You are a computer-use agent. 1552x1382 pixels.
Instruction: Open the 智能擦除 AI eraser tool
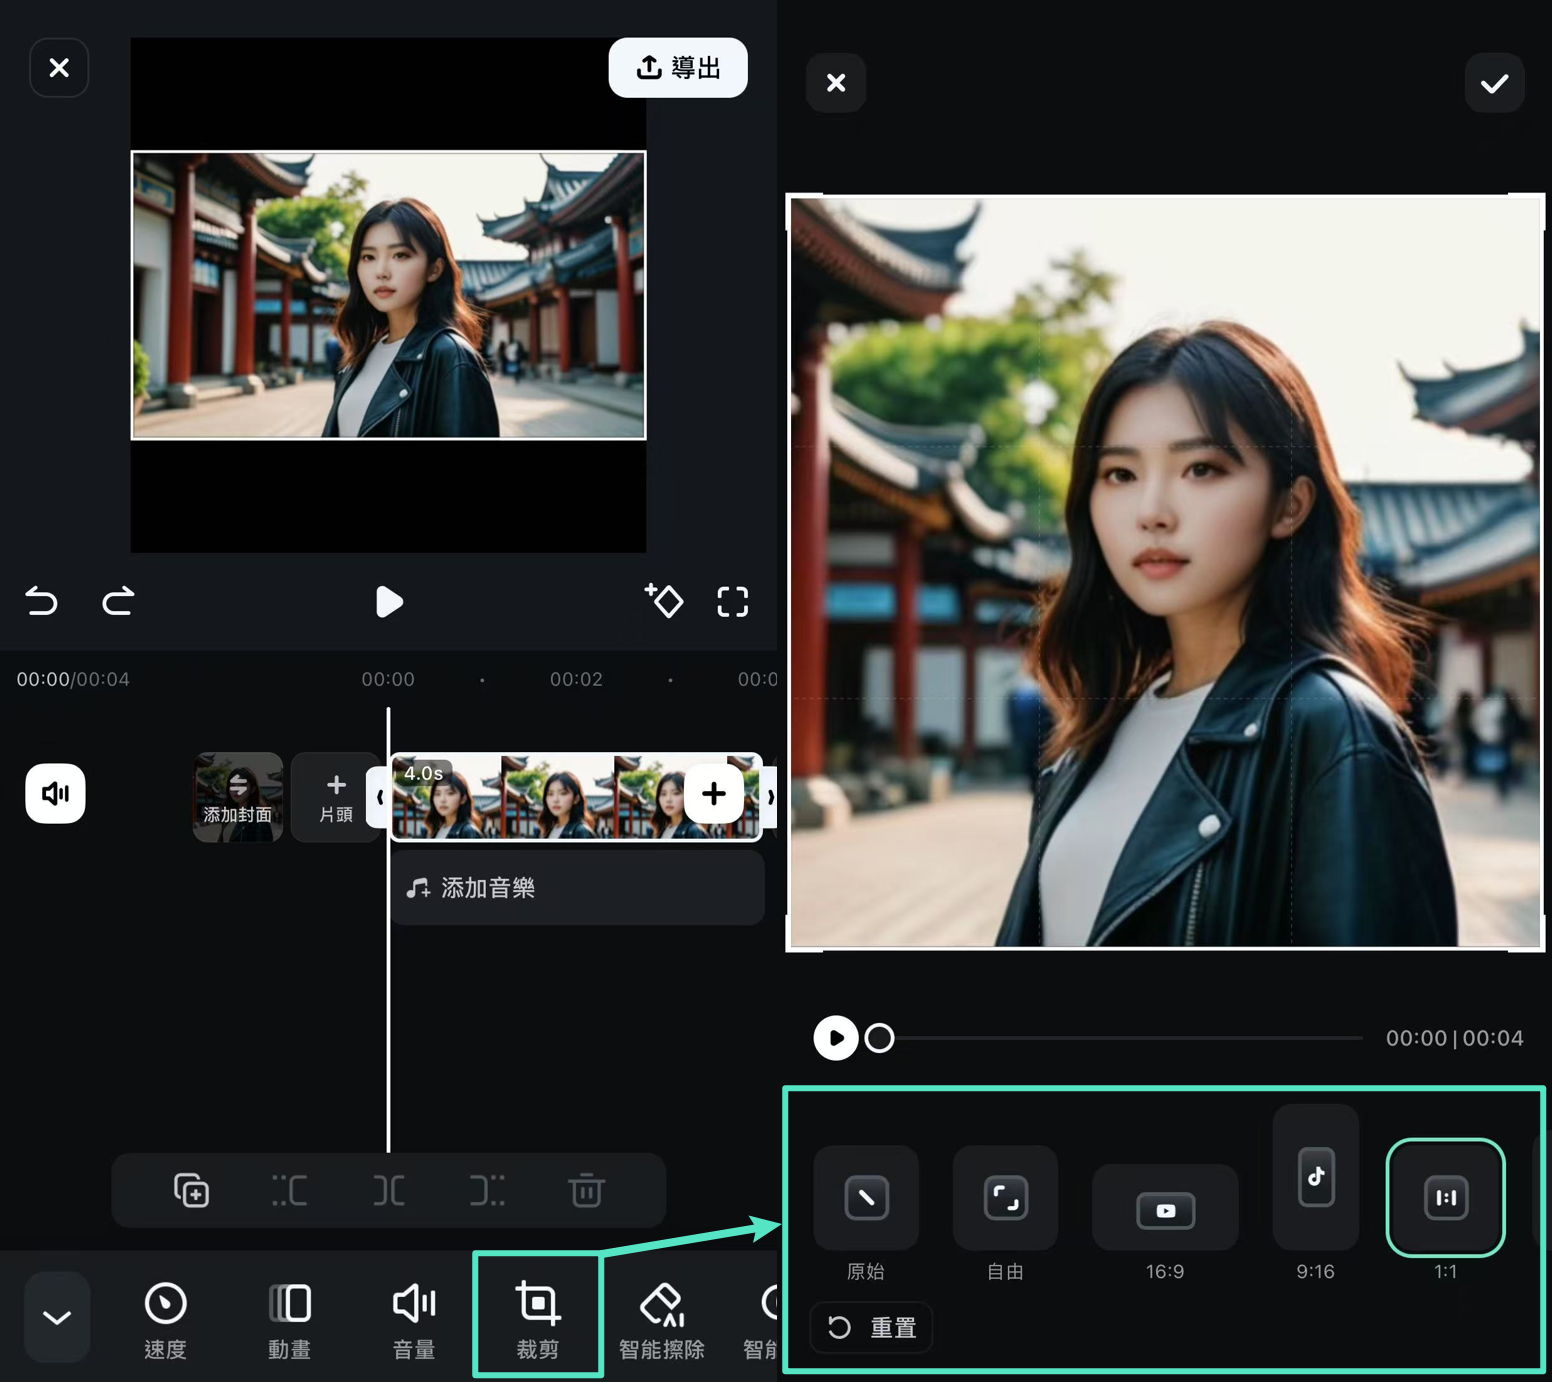661,1321
